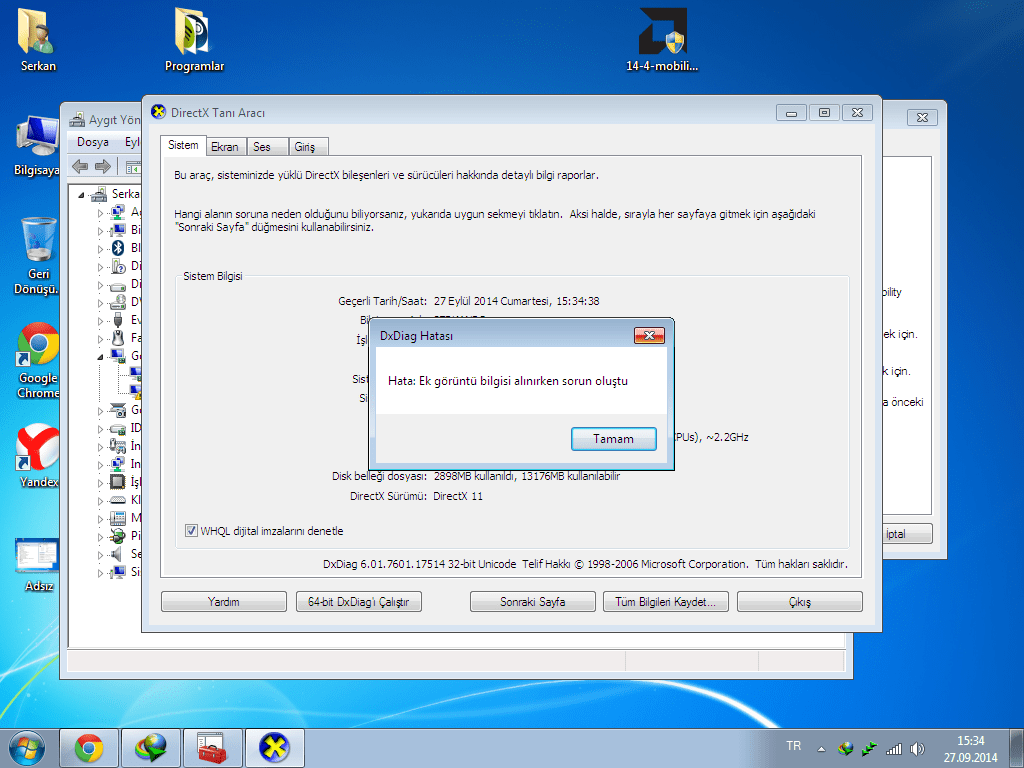The height and width of the screenshot is (768, 1024).
Task: Click back arrow in Aygıt Yöneticisi toolbar
Action: (x=80, y=167)
